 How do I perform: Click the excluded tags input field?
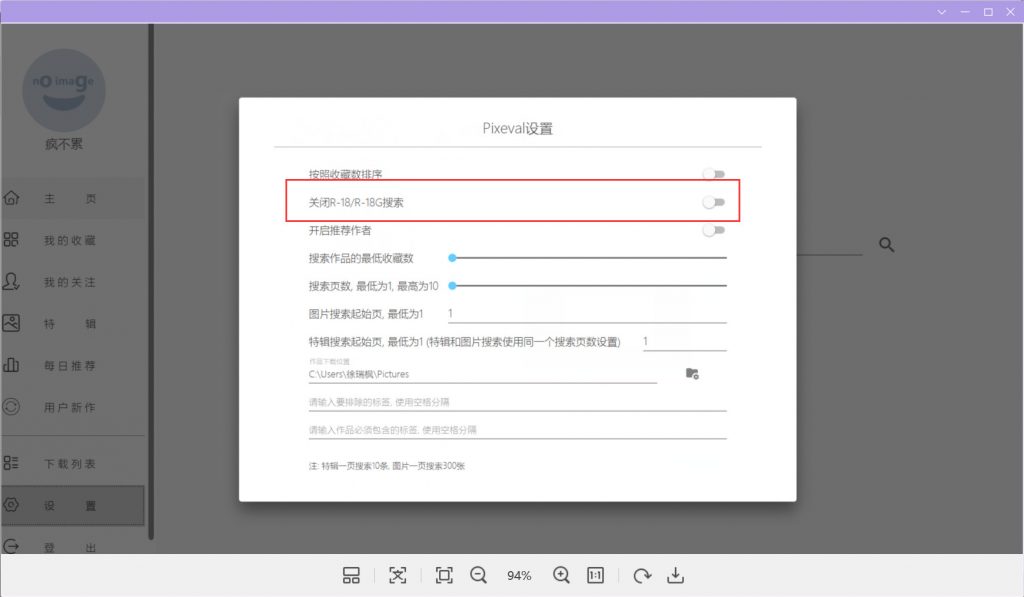517,402
